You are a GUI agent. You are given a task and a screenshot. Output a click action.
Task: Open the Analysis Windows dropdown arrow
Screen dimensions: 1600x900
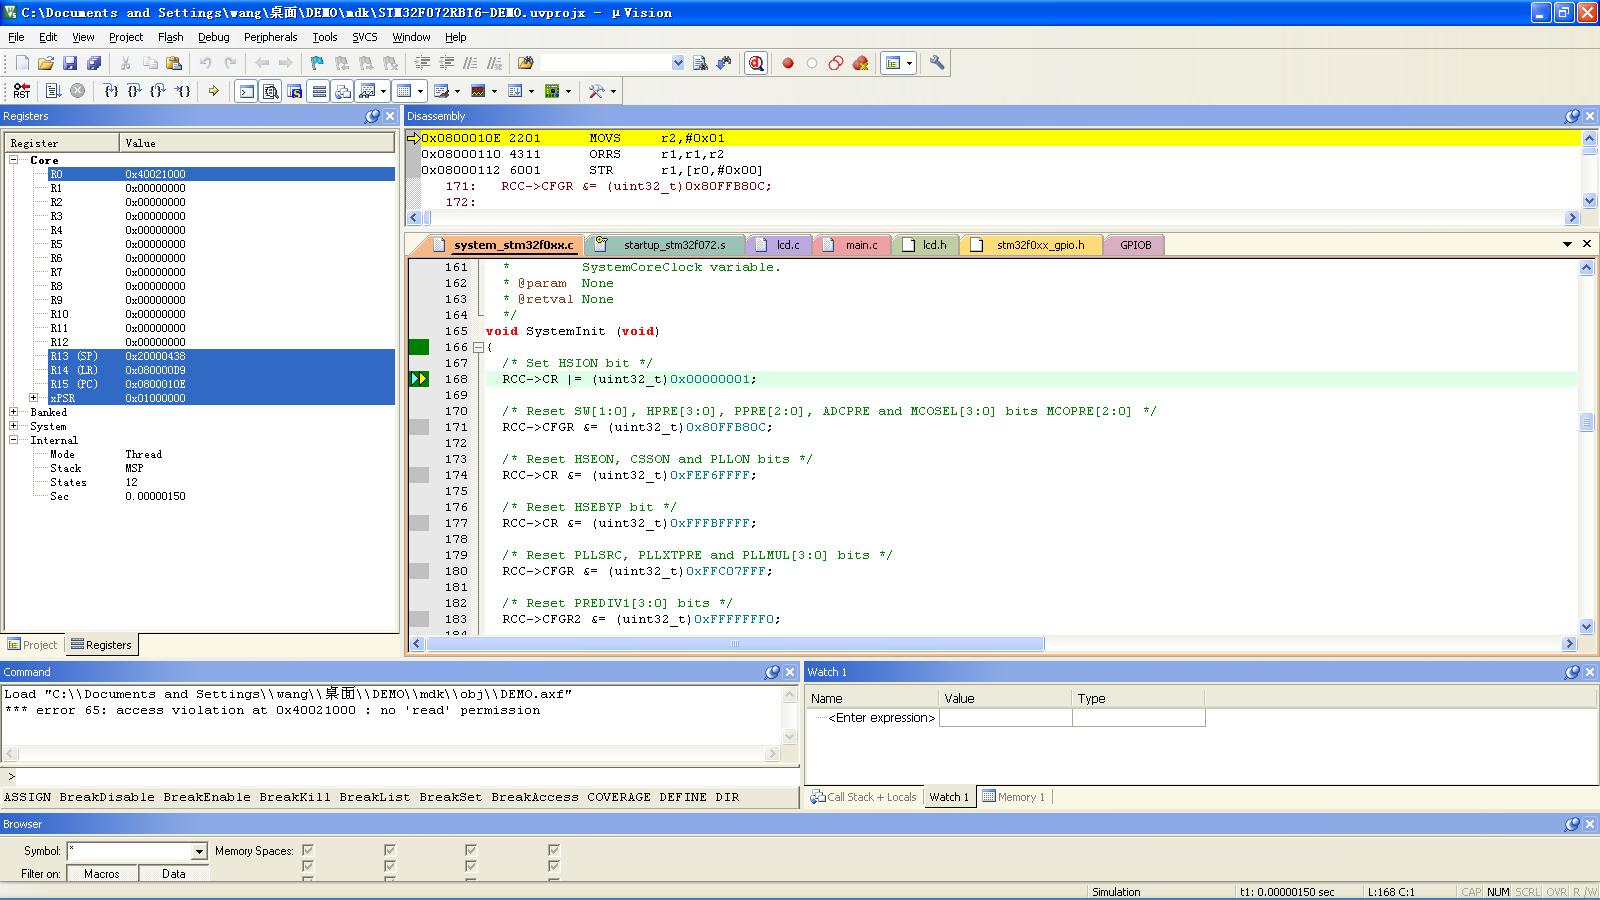coord(494,91)
